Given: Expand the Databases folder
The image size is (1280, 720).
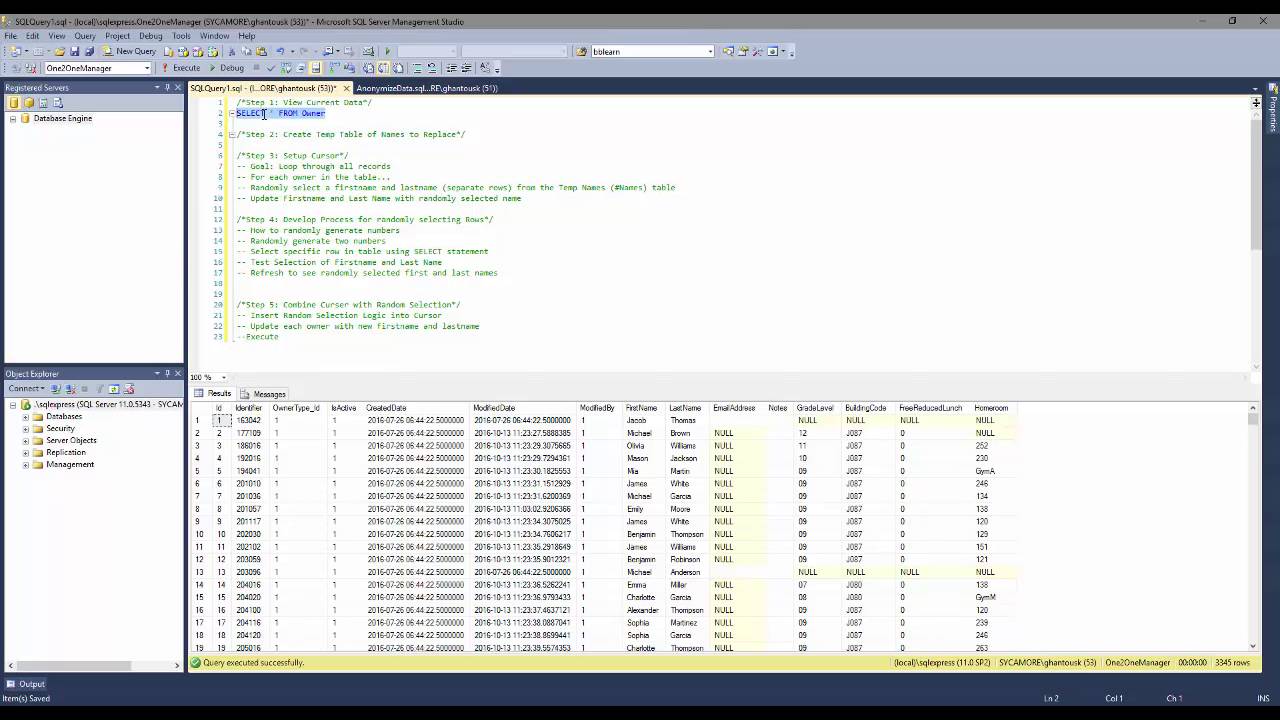Looking at the screenshot, I should tap(26, 416).
